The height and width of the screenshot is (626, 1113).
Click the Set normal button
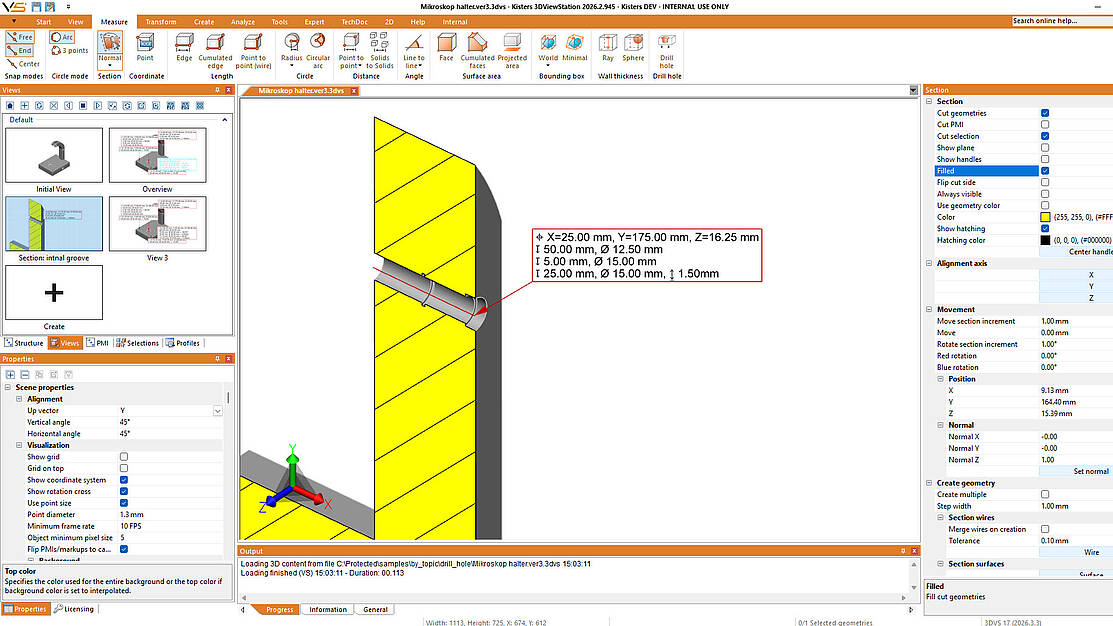[1076, 471]
